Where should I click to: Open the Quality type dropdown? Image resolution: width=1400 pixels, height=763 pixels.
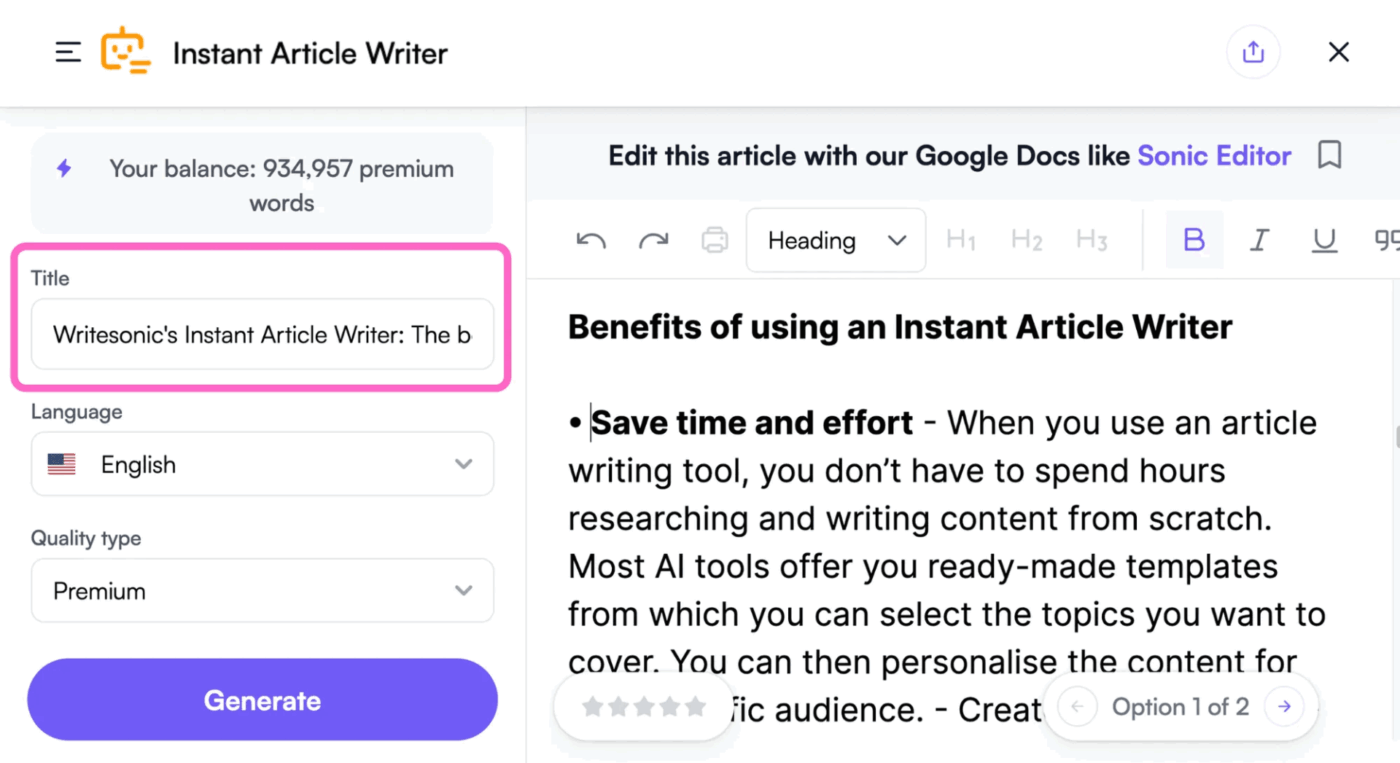[x=463, y=590]
